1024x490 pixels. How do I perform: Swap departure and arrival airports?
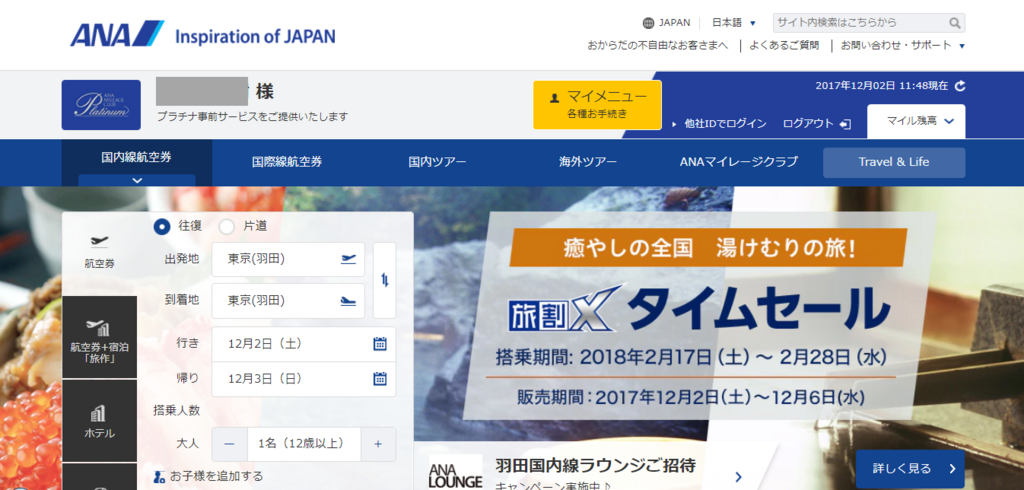tap(385, 280)
